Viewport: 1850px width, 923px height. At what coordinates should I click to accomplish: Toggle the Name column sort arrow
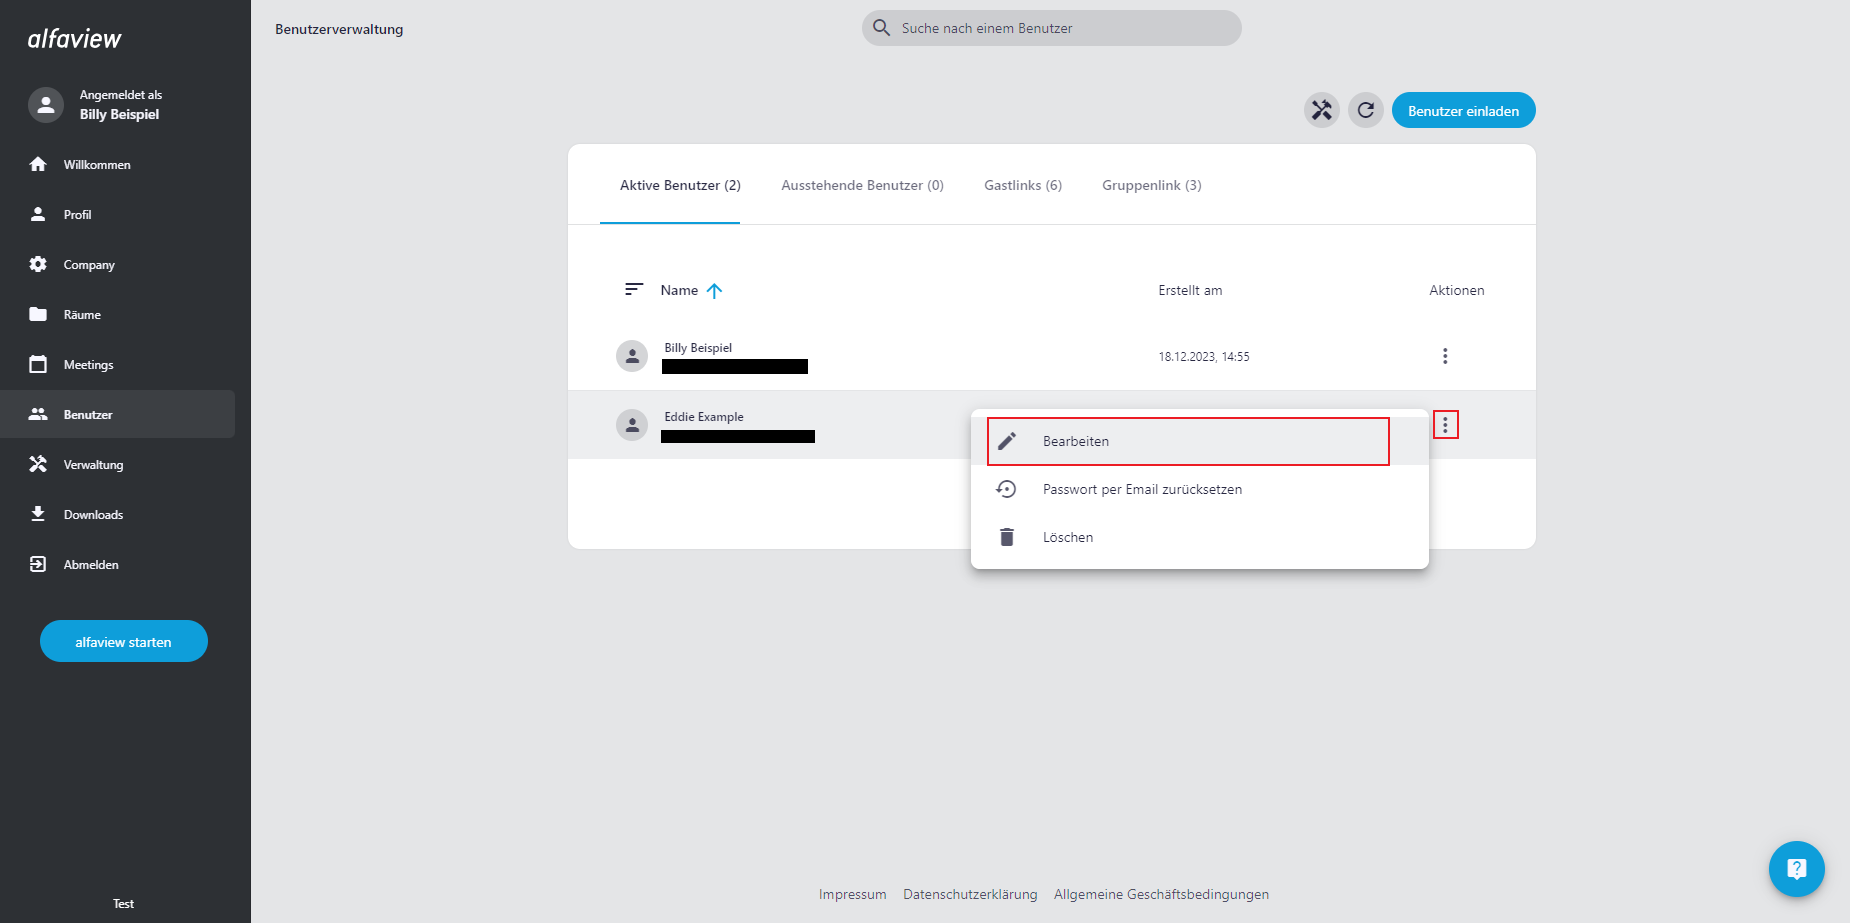(x=714, y=291)
